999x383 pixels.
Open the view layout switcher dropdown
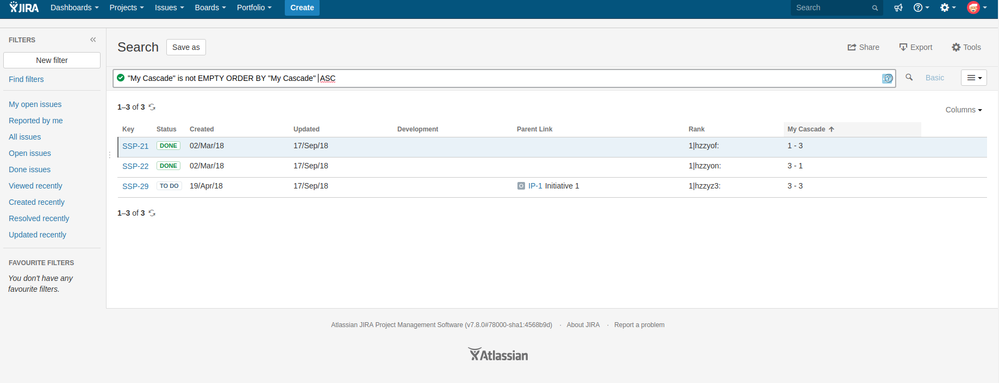[974, 78]
